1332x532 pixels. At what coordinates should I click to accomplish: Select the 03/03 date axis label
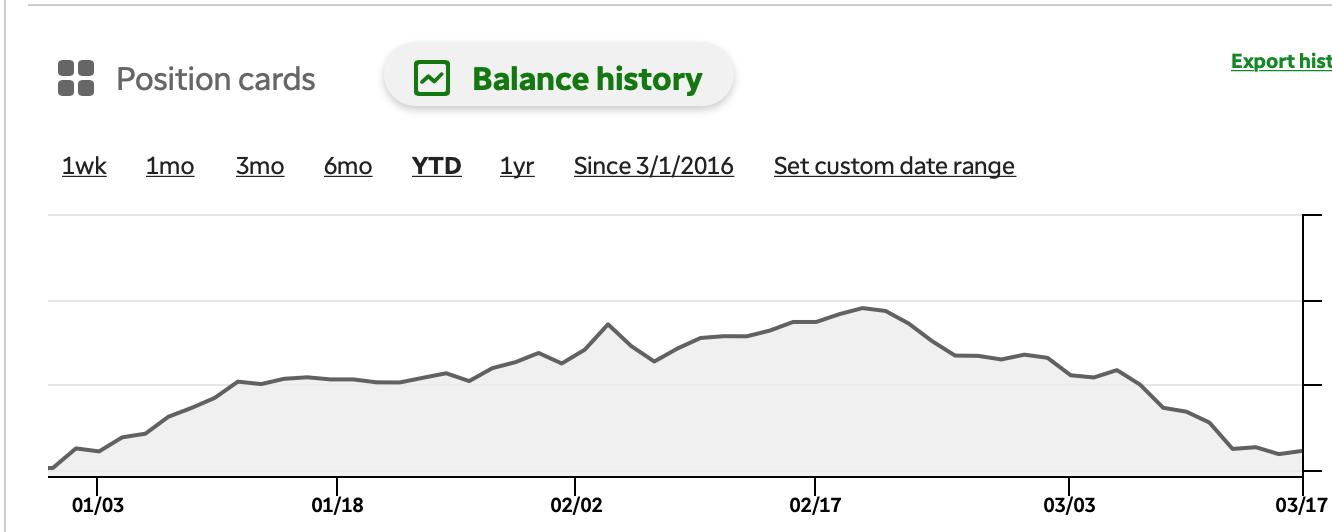(x=1068, y=505)
